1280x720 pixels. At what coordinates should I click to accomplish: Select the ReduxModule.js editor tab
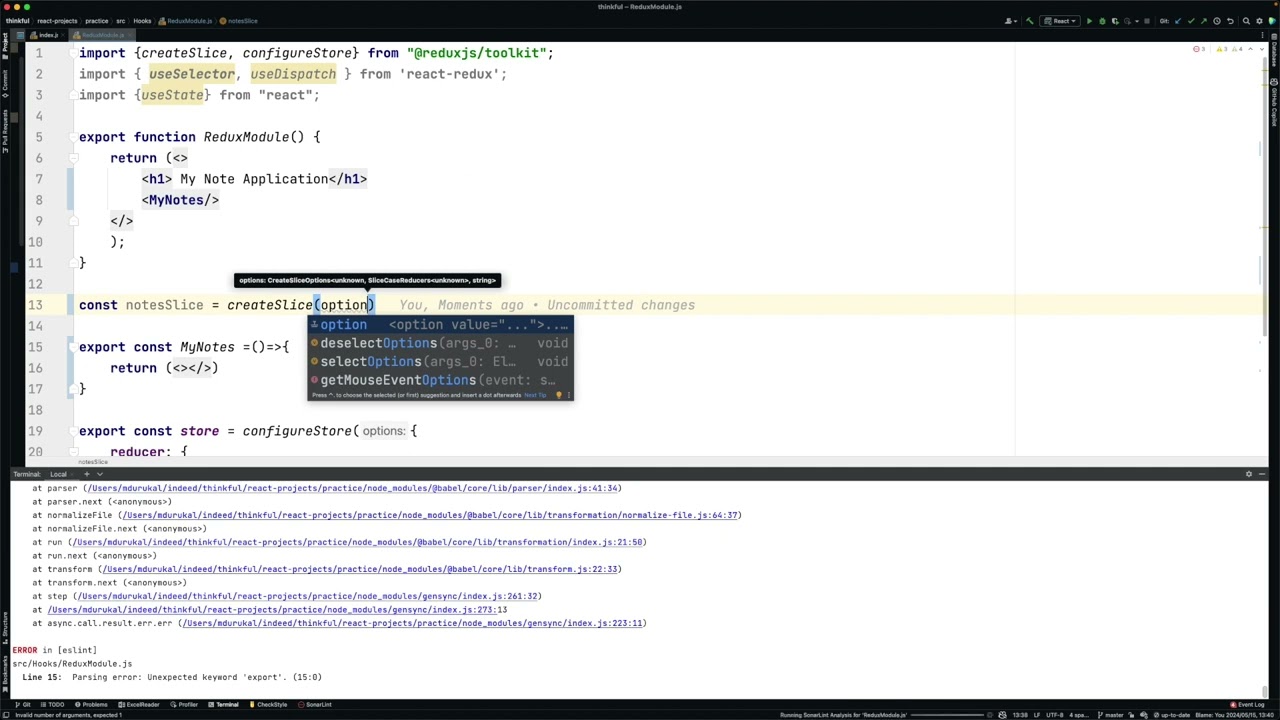click(100, 35)
